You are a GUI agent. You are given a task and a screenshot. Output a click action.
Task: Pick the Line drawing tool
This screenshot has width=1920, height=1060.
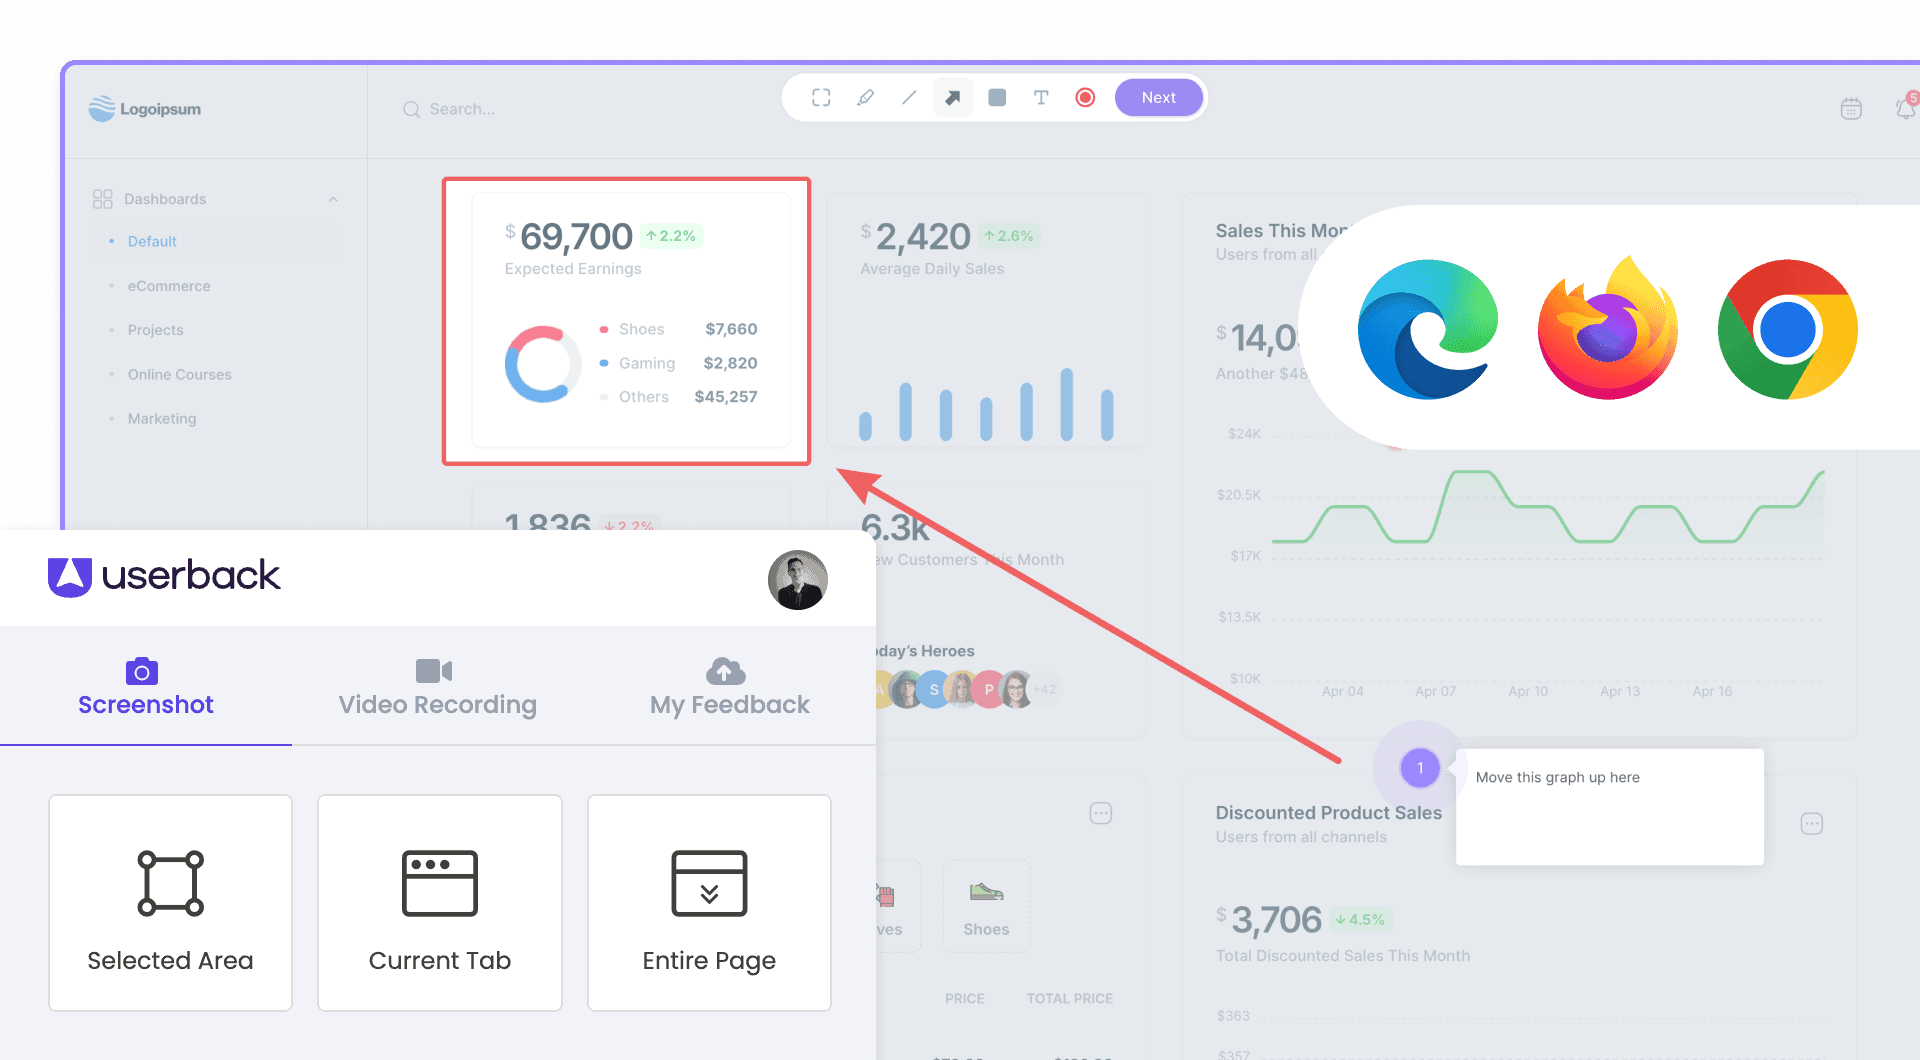point(909,97)
